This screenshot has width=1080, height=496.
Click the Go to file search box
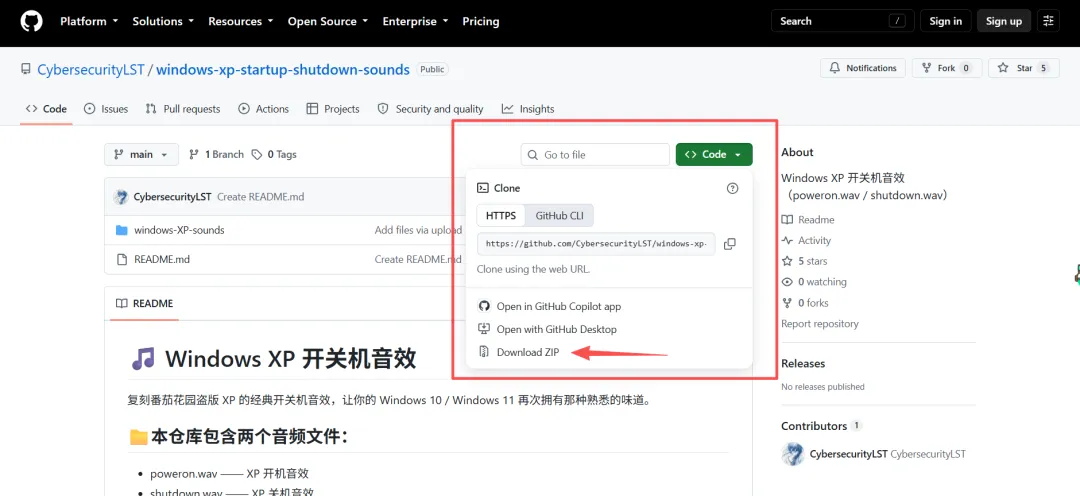click(595, 154)
